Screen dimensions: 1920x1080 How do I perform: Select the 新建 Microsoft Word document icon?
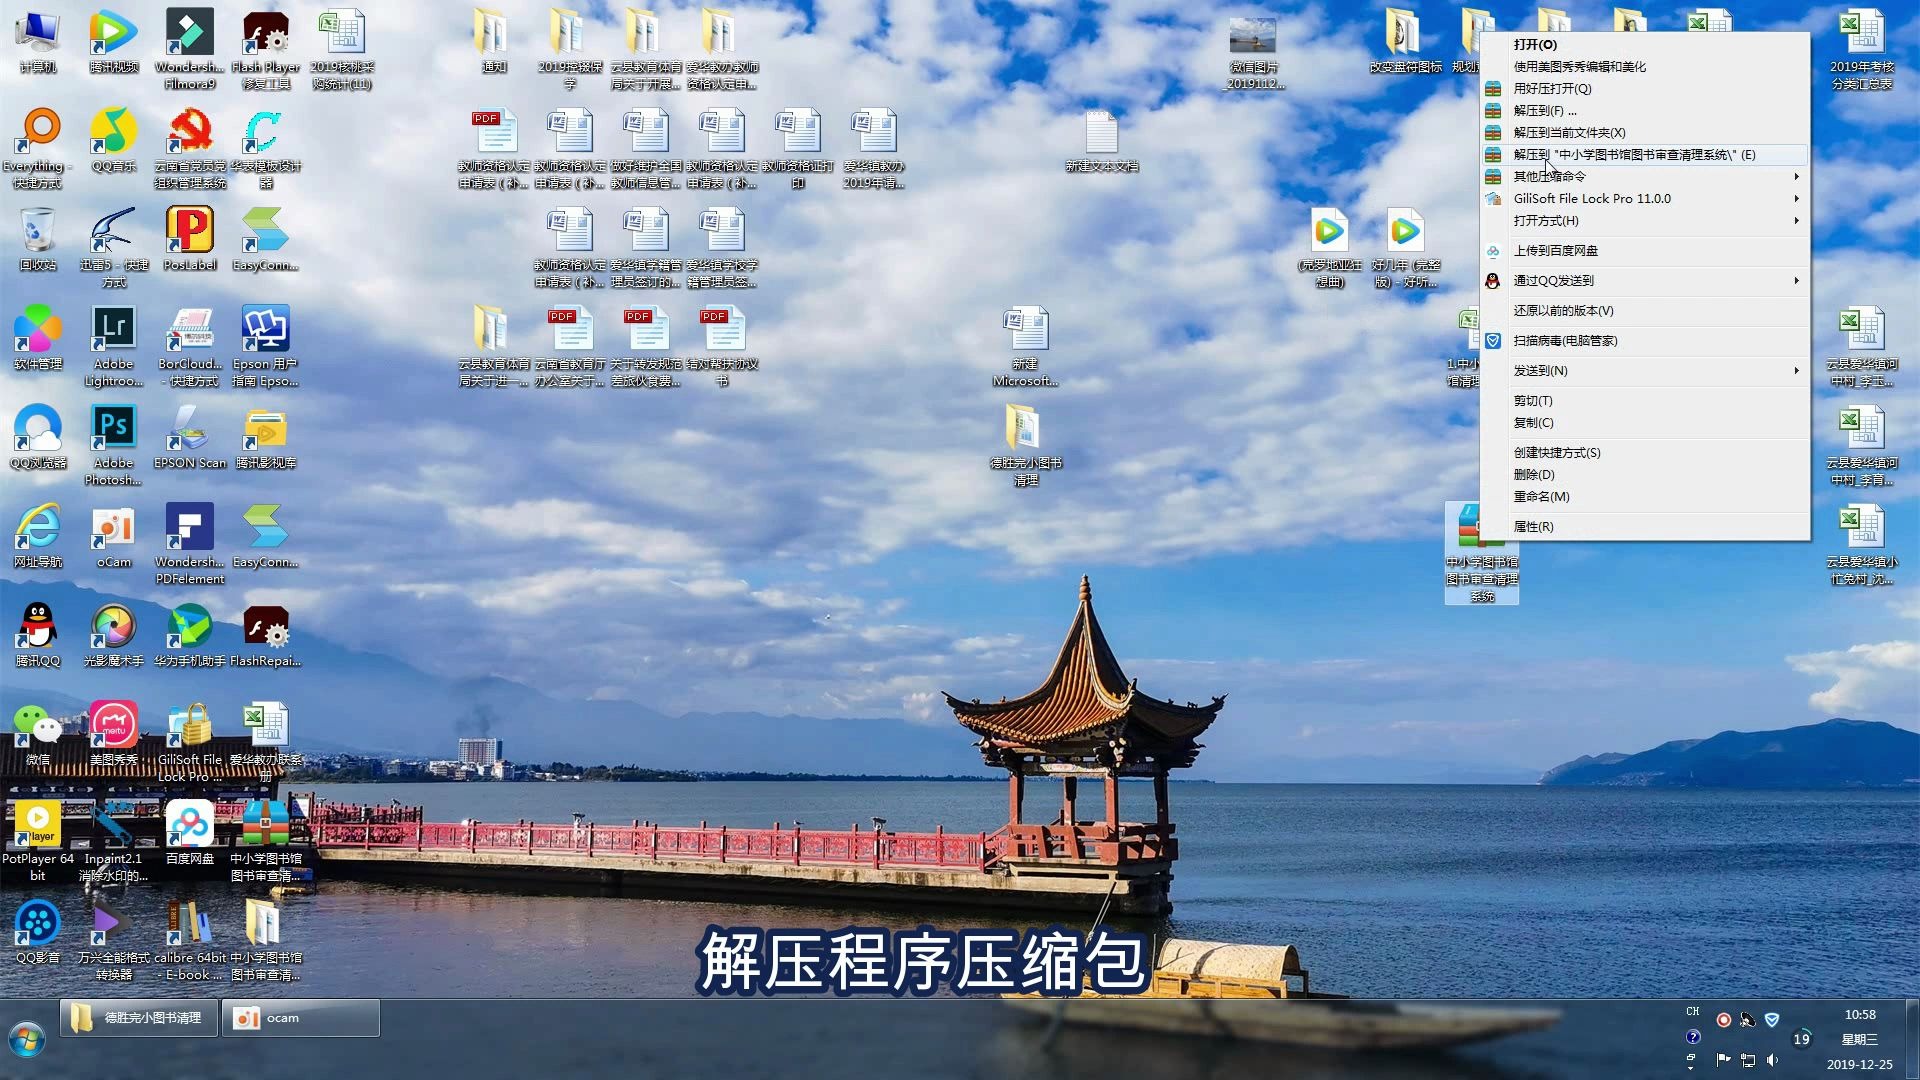tap(1026, 348)
